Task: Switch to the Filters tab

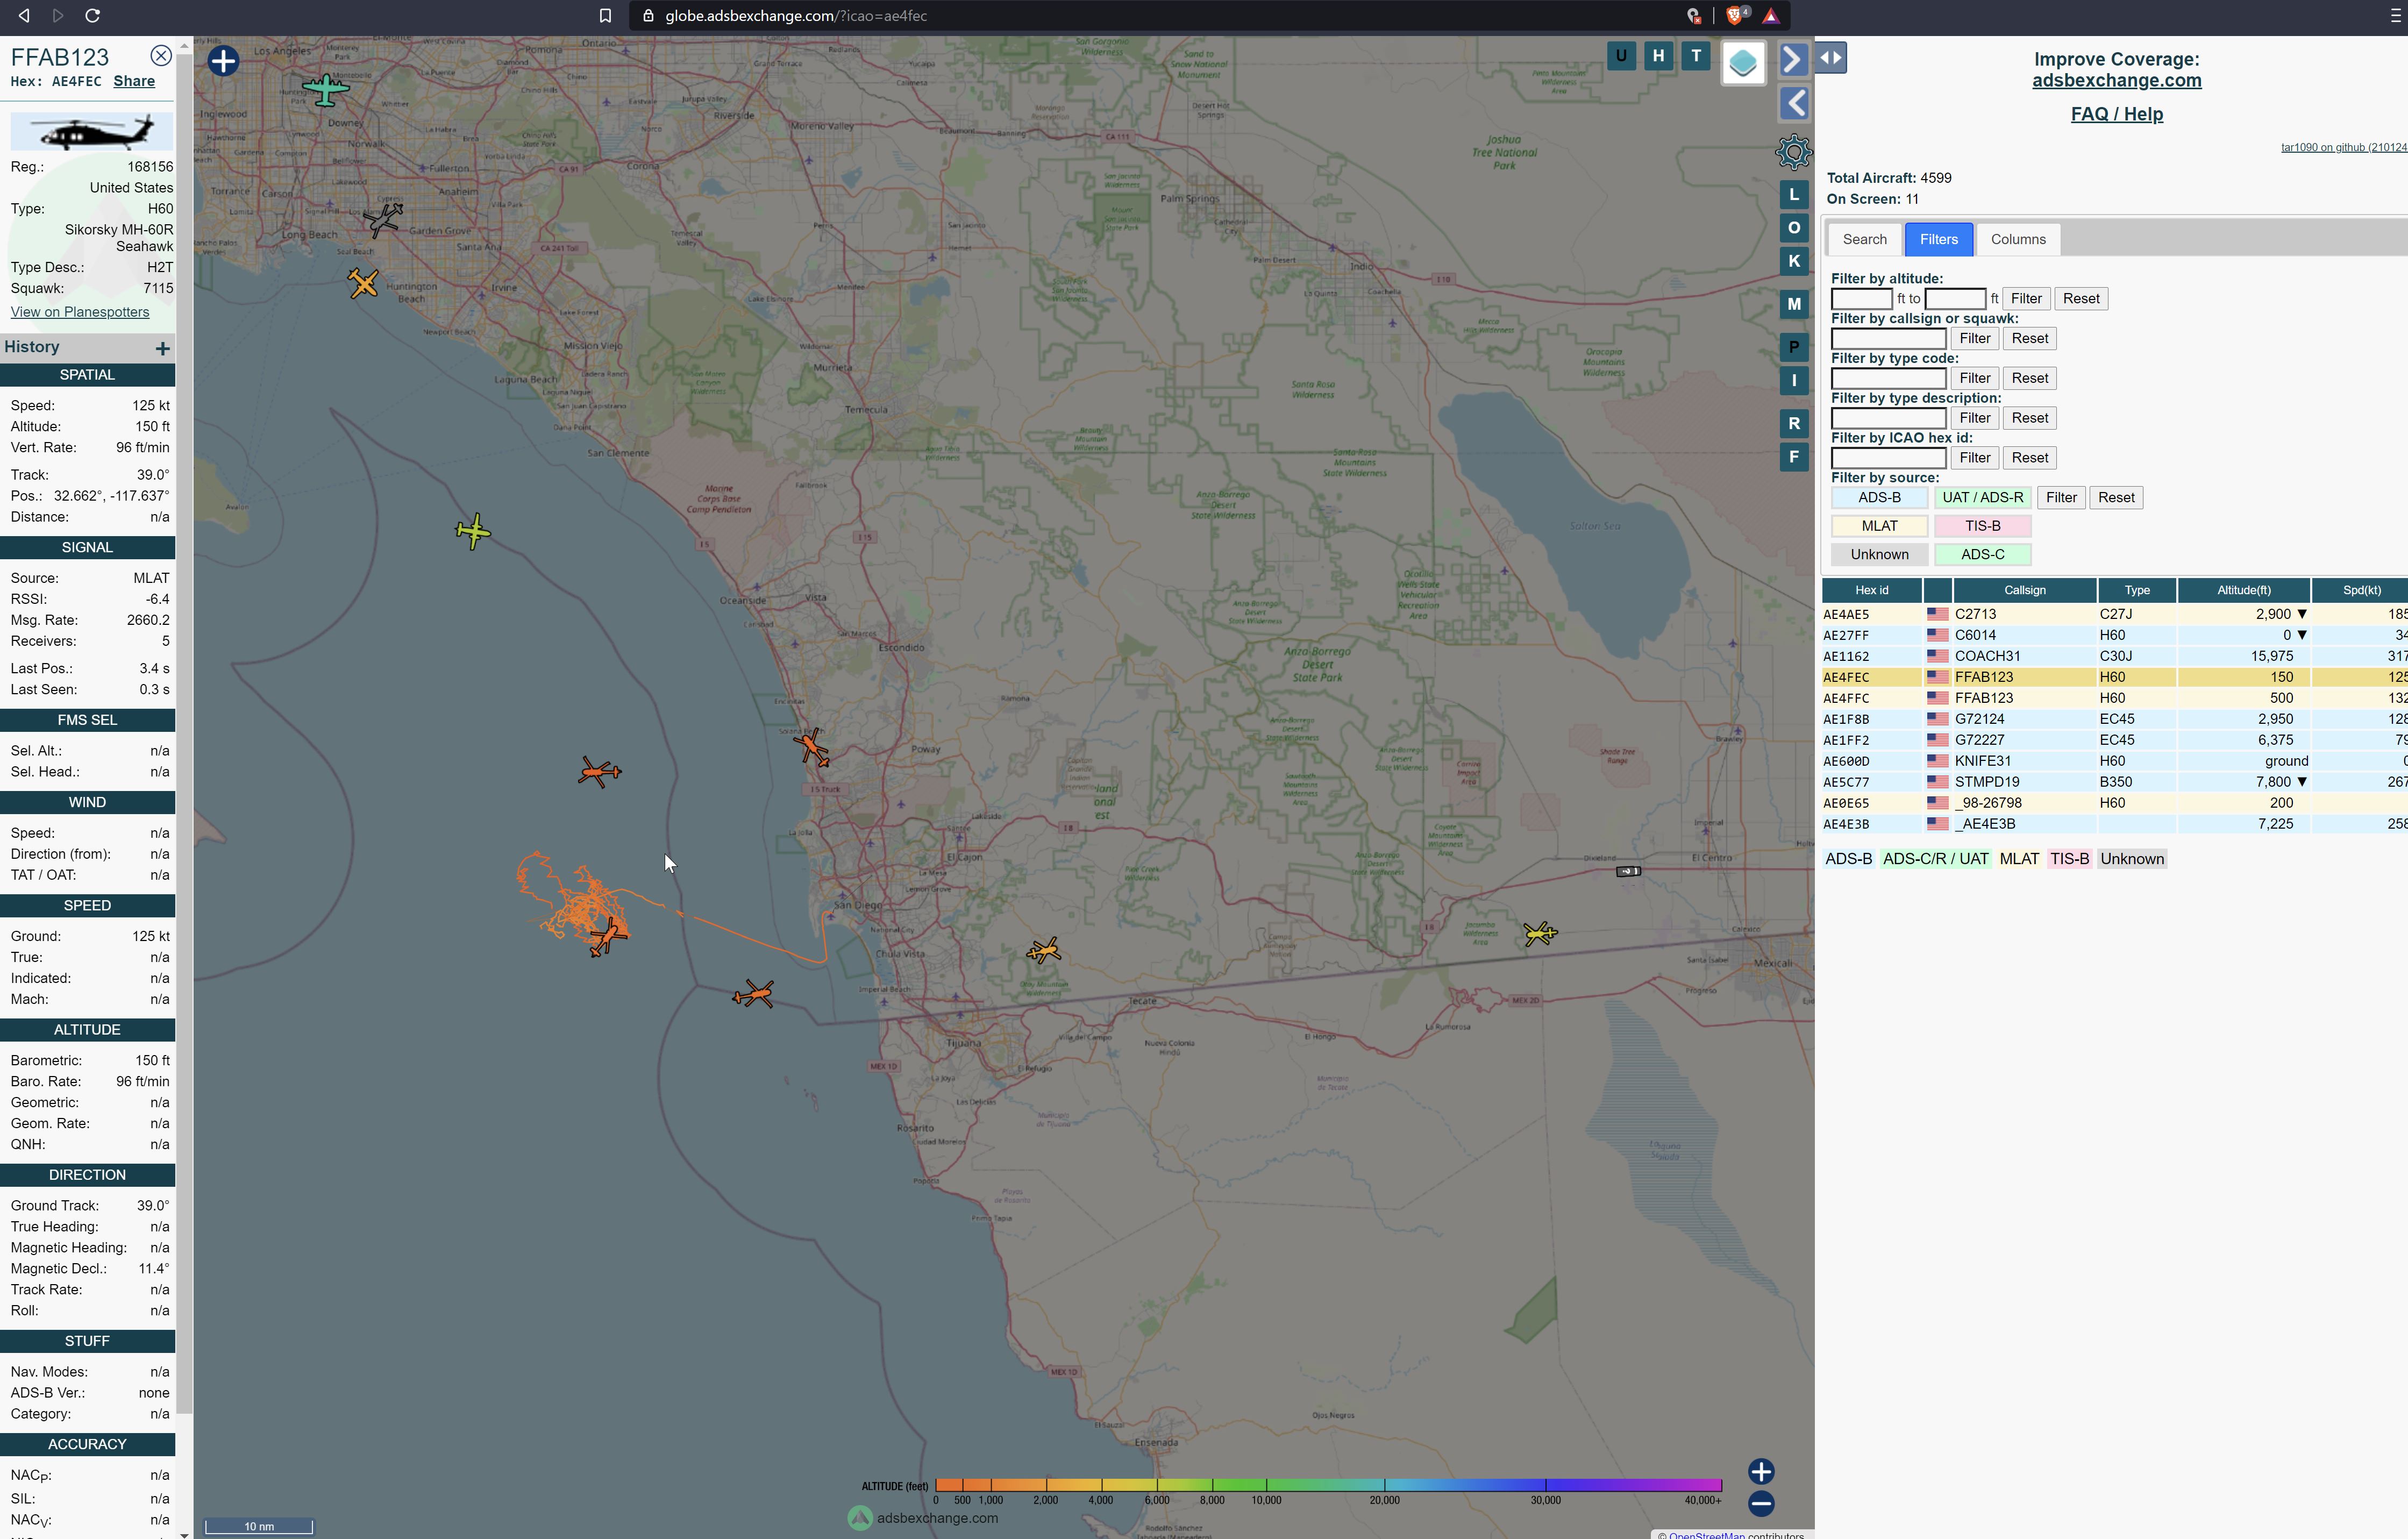Action: click(x=1938, y=239)
